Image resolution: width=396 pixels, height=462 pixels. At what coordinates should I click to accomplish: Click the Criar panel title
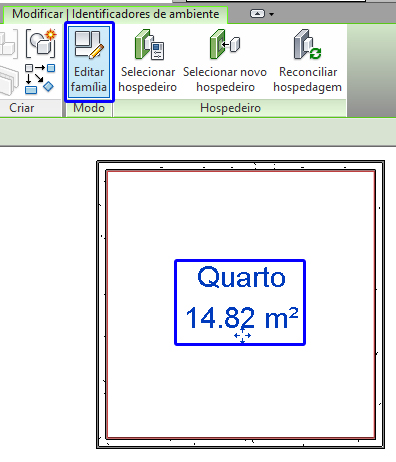(x=22, y=108)
